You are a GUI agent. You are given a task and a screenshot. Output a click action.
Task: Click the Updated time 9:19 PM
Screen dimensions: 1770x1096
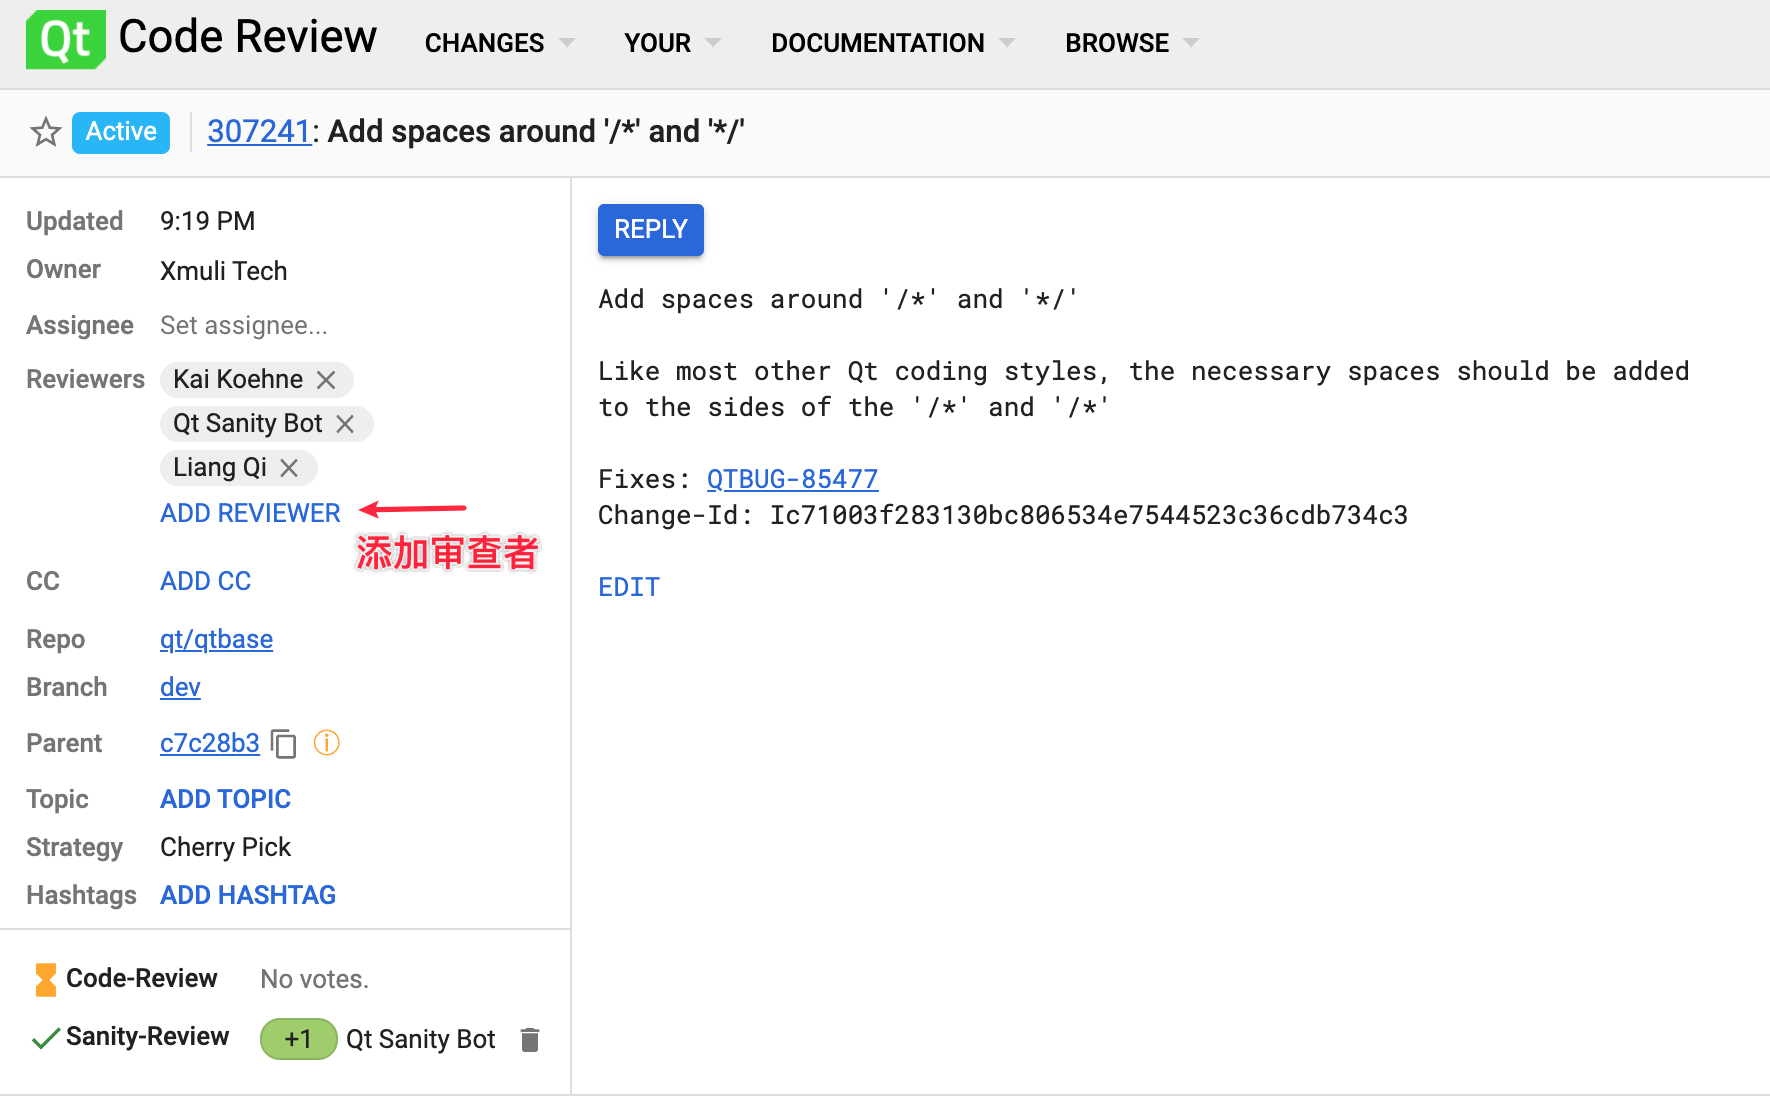tap(207, 221)
